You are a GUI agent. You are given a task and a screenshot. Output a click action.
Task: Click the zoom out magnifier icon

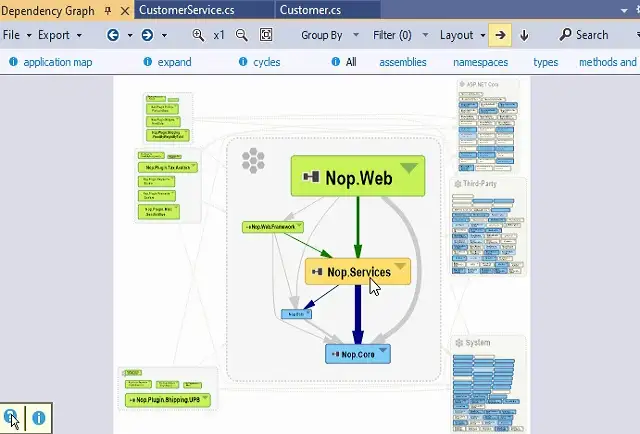(x=241, y=35)
